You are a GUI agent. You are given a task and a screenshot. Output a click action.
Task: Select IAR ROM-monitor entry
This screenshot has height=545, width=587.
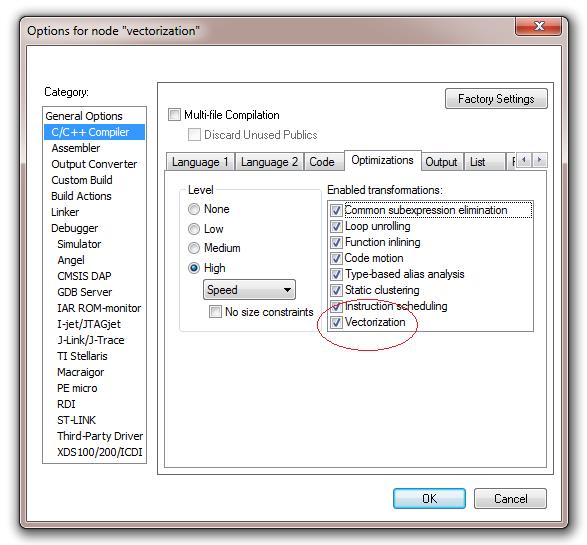[99, 308]
